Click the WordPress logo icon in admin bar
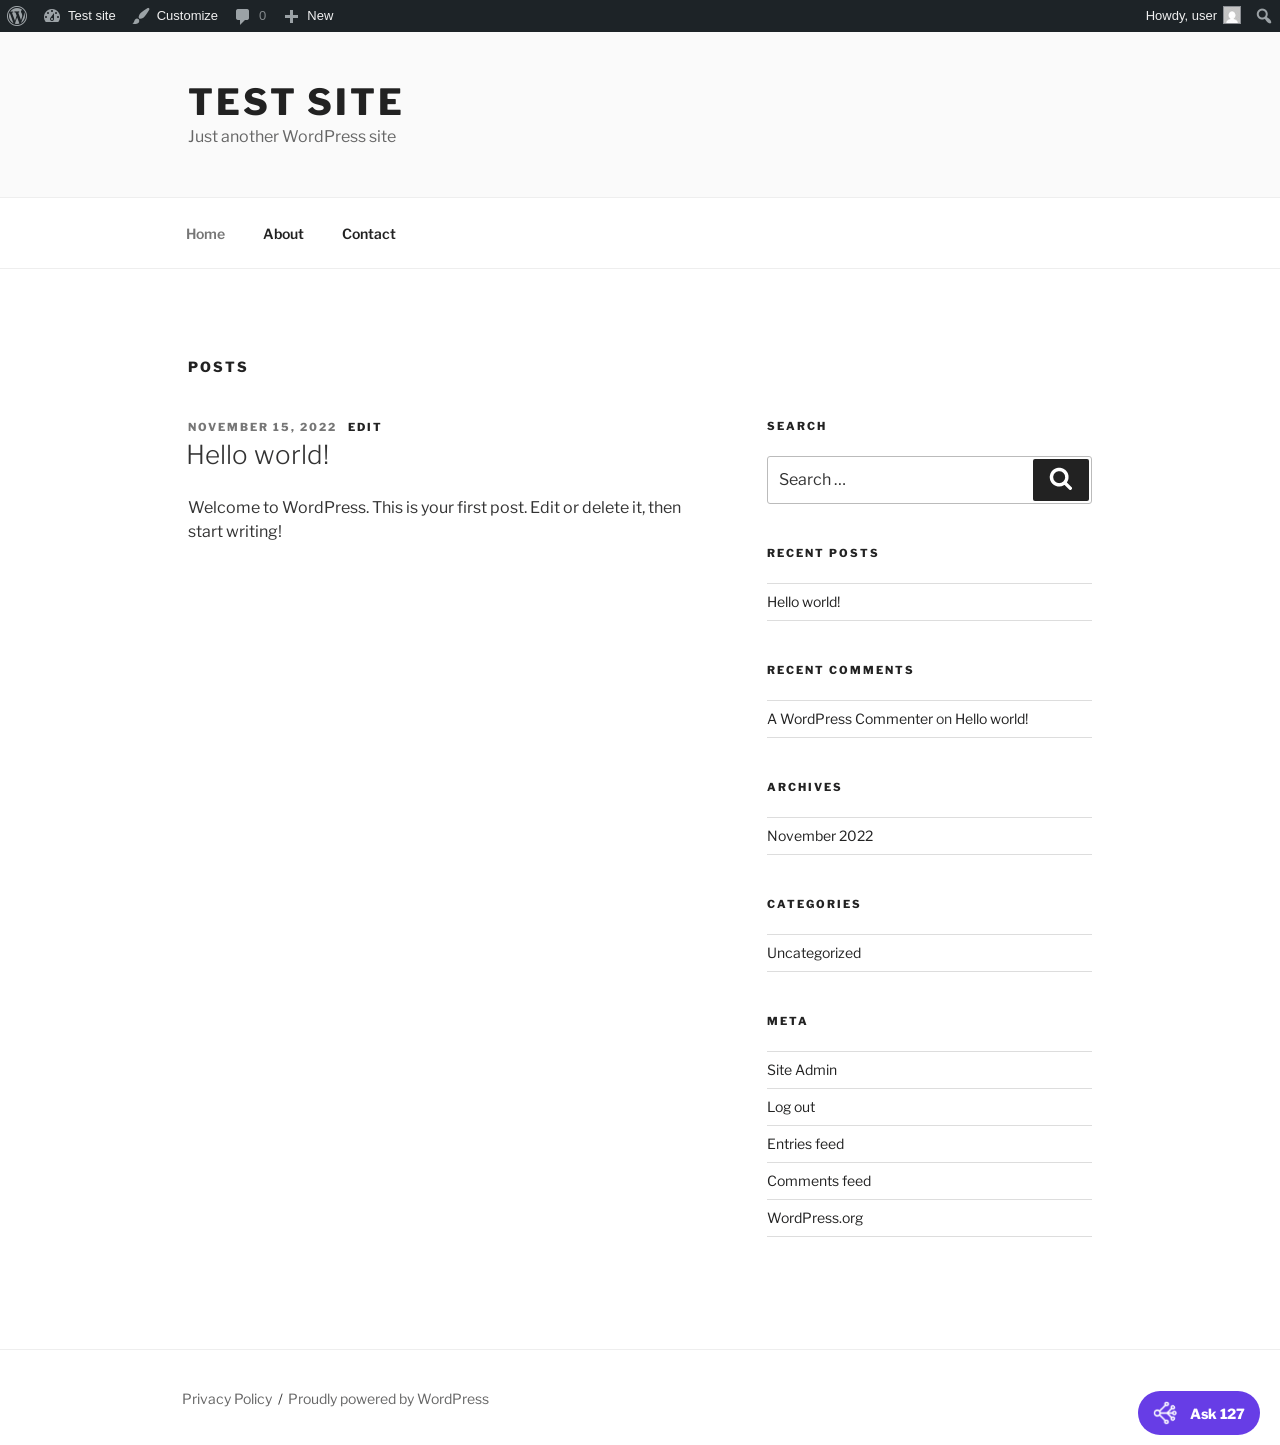 tap(17, 16)
